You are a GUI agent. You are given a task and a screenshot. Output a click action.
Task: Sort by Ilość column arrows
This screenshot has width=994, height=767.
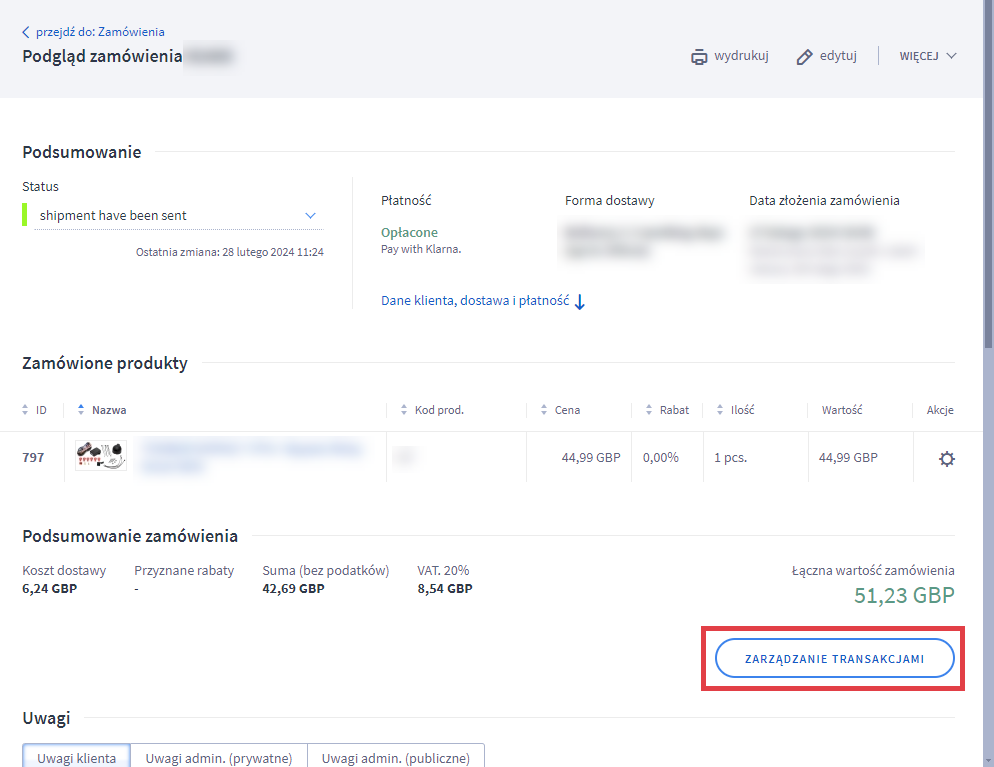[719, 410]
